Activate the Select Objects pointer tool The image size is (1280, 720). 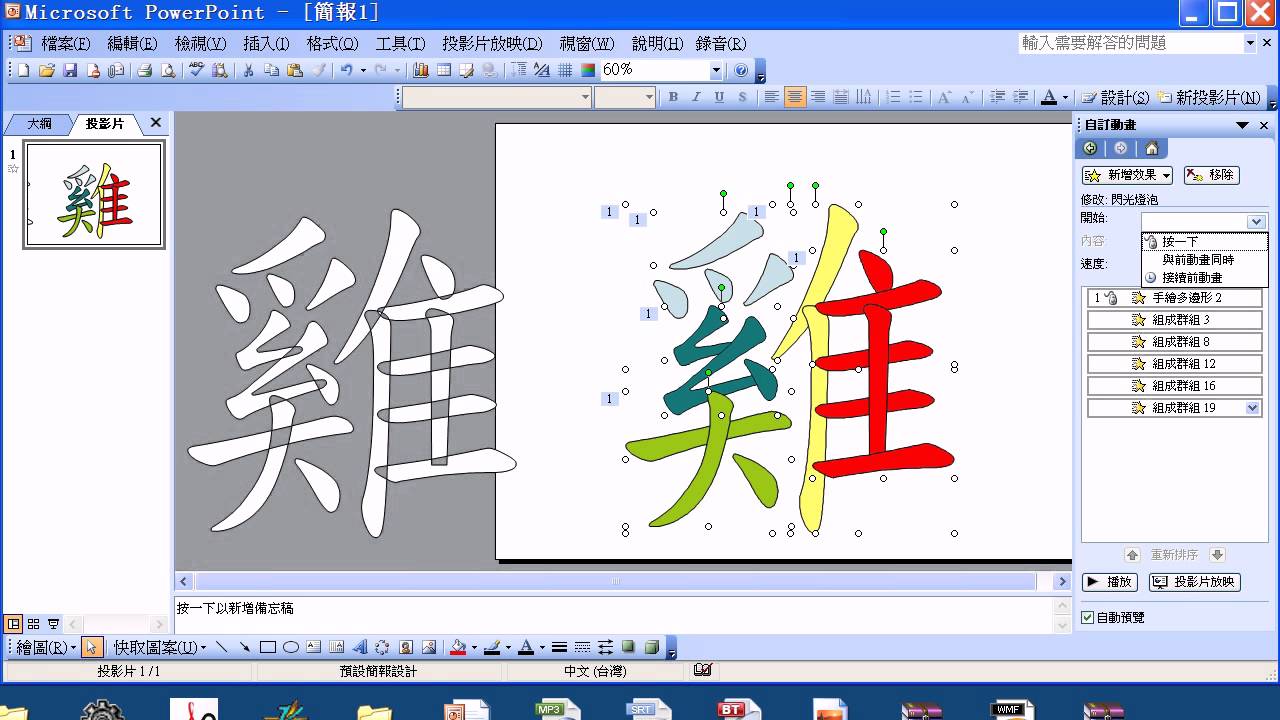(91, 648)
